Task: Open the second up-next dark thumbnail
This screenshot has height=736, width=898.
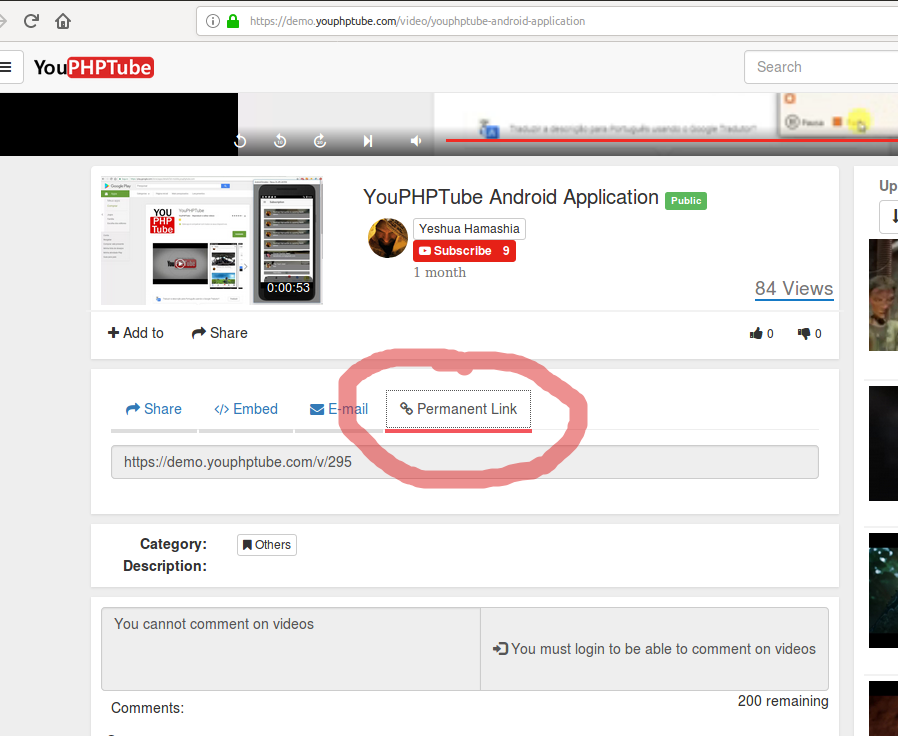Action: [x=883, y=443]
